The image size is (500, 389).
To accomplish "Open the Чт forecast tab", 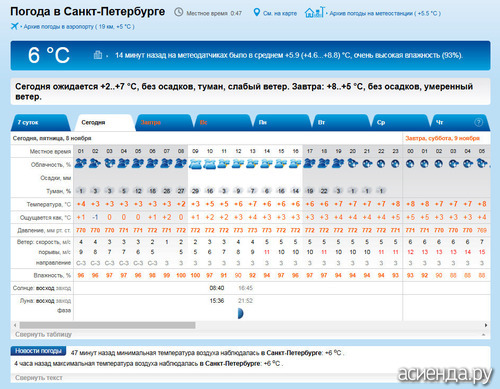I will pos(459,122).
